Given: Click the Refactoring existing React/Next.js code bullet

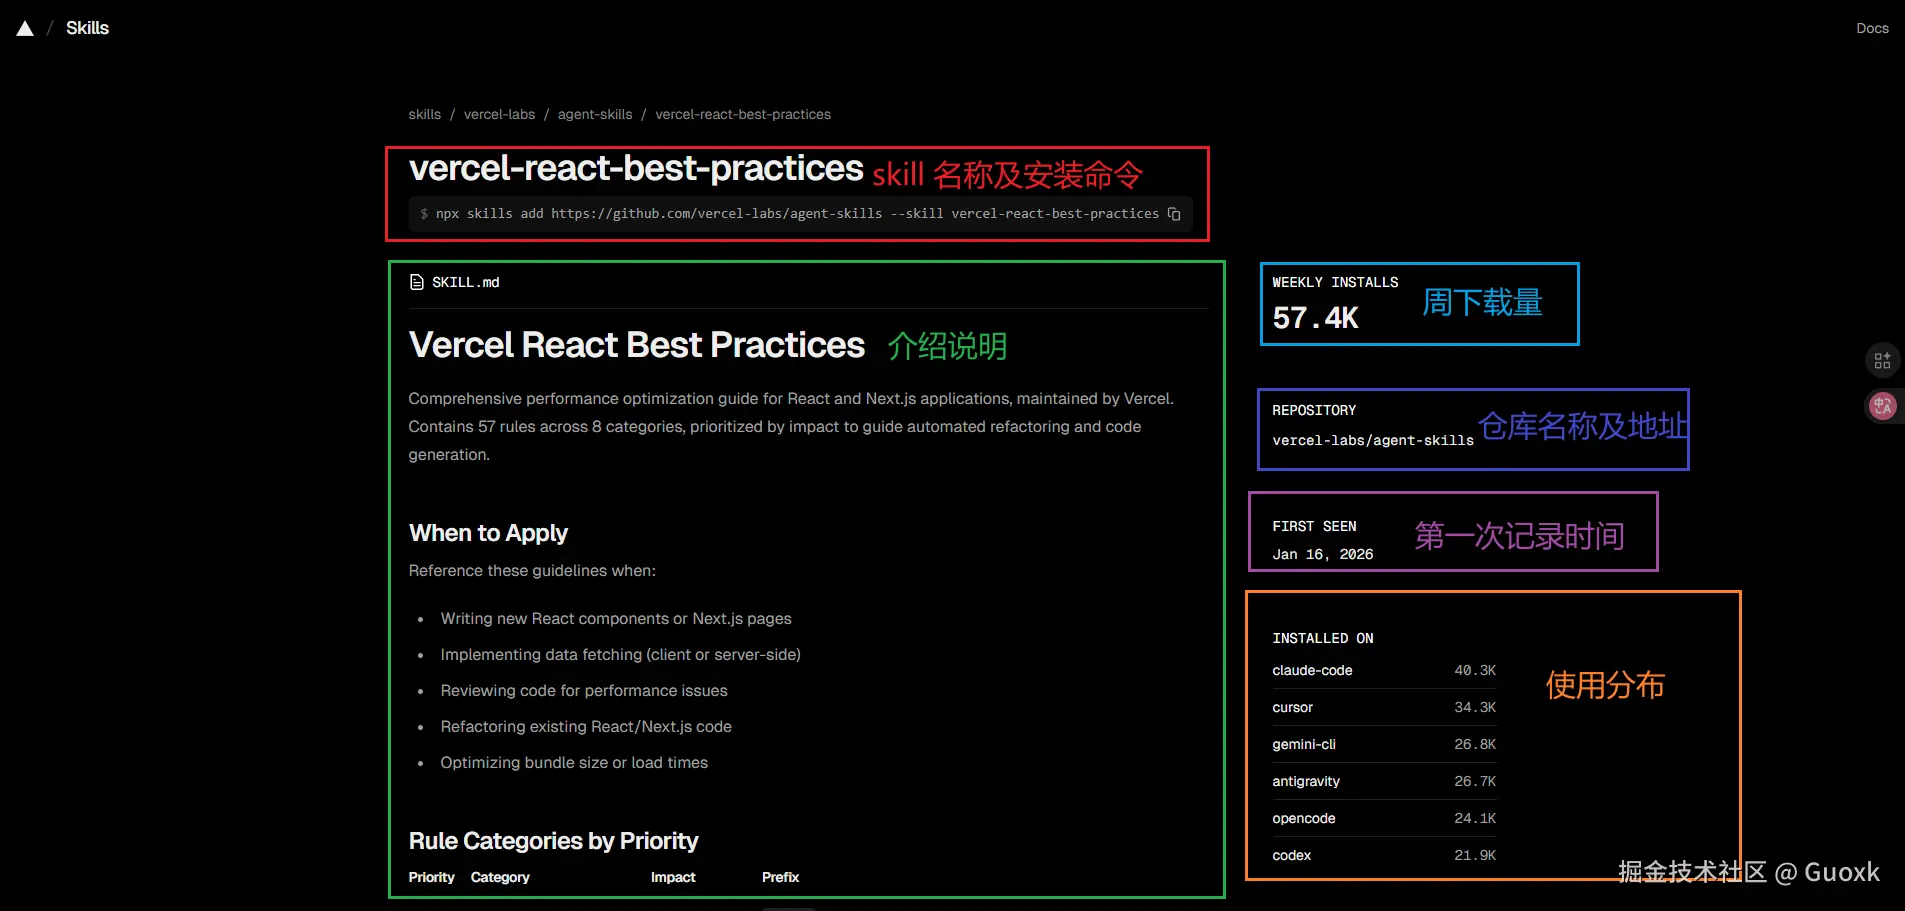Looking at the screenshot, I should [586, 727].
